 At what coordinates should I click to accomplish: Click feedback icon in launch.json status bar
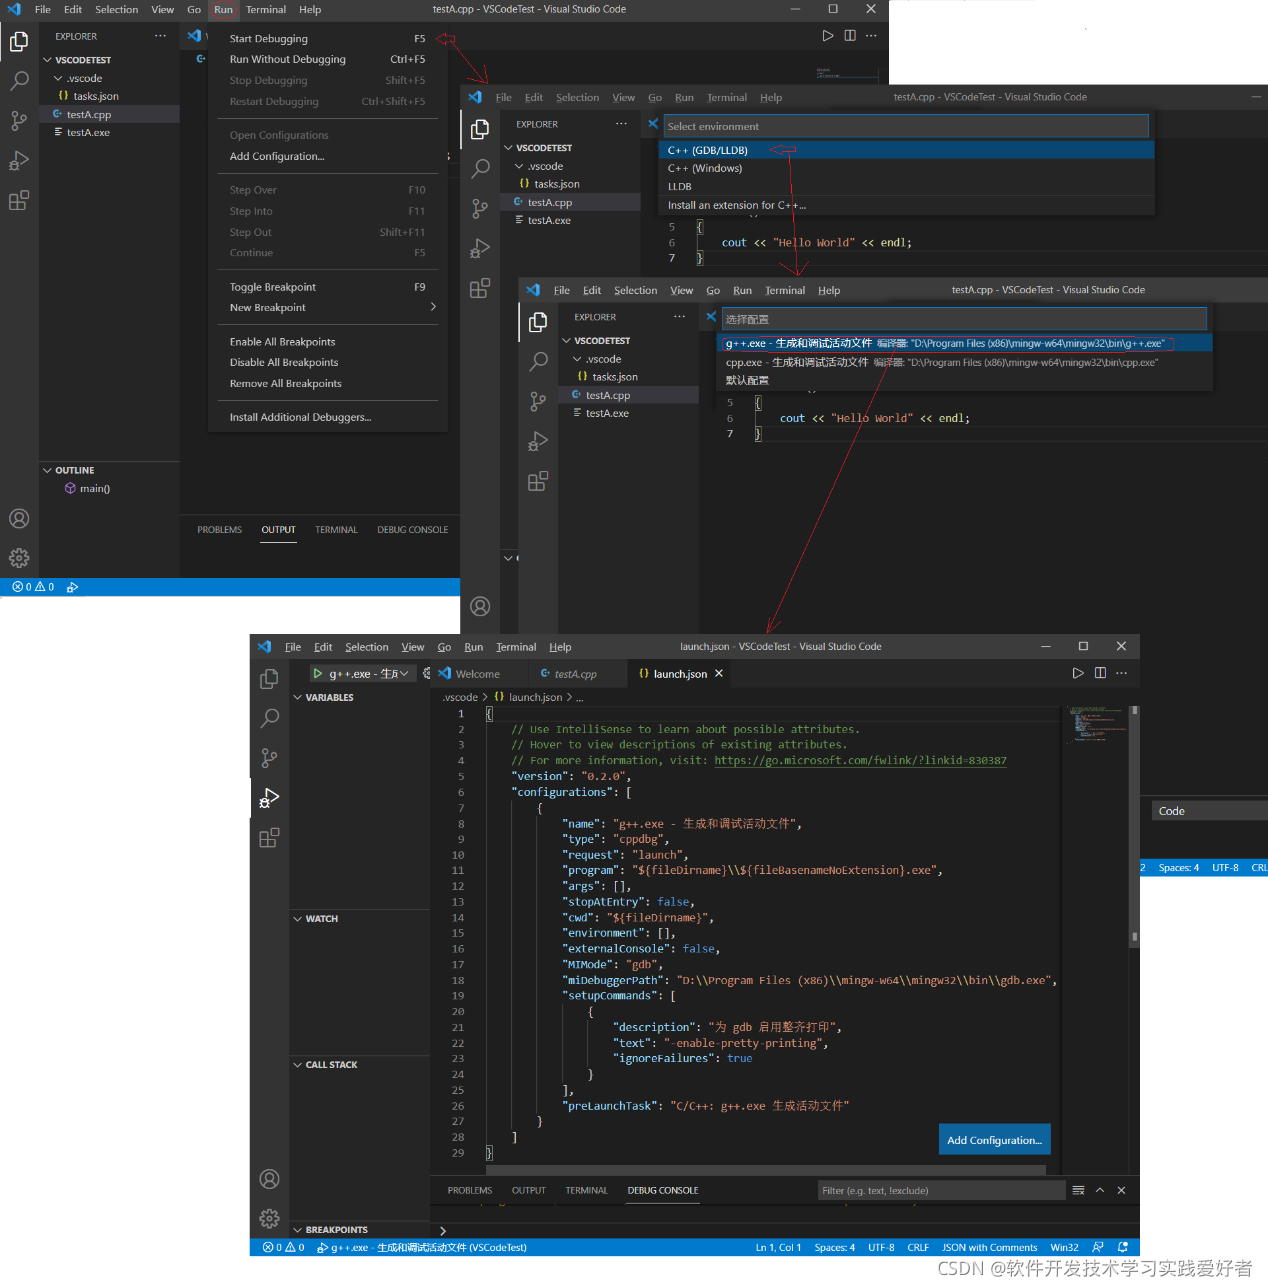[x=1098, y=1247]
